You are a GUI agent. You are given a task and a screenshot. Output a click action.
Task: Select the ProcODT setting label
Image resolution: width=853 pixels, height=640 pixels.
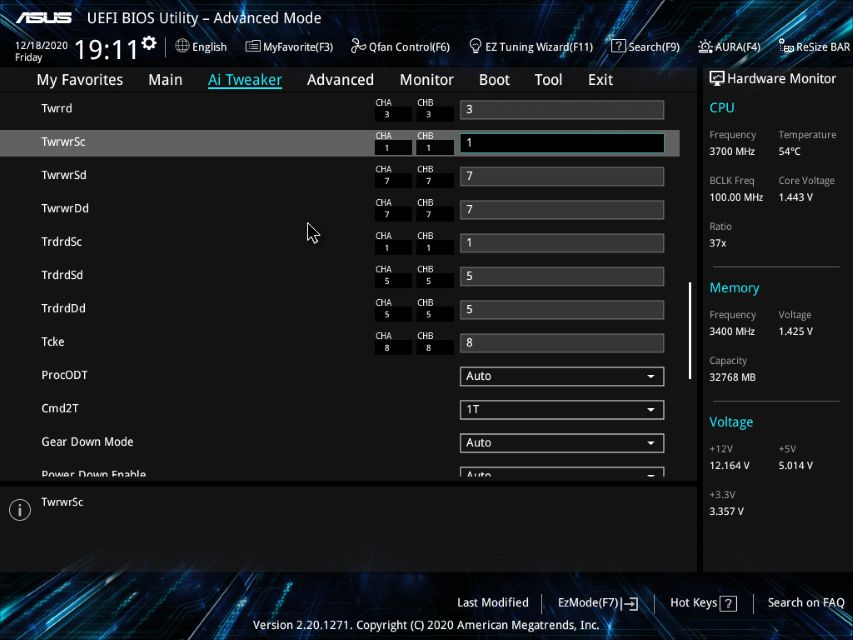pyautogui.click(x=64, y=375)
